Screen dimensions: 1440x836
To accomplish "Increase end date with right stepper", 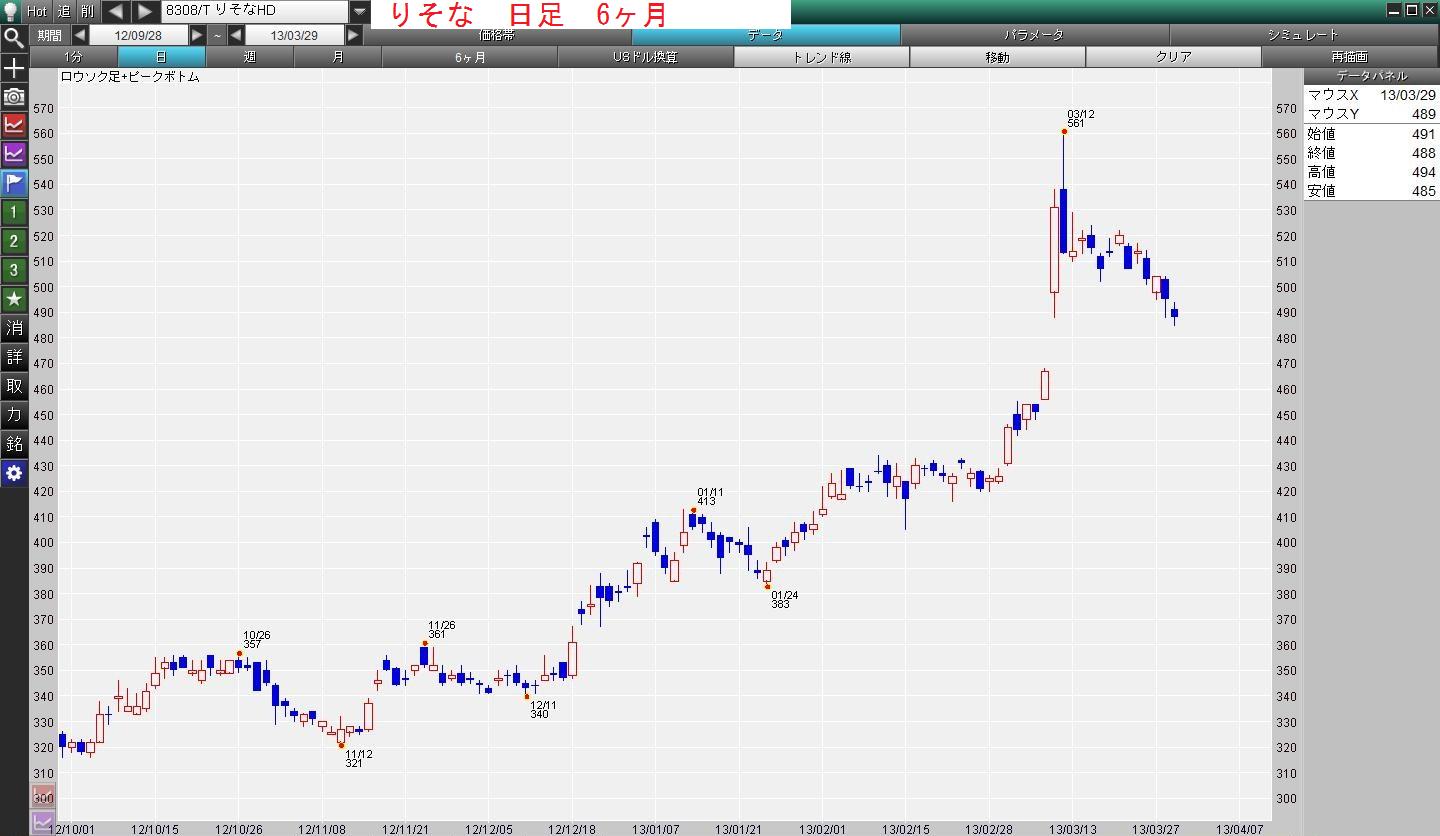I will pyautogui.click(x=353, y=35).
